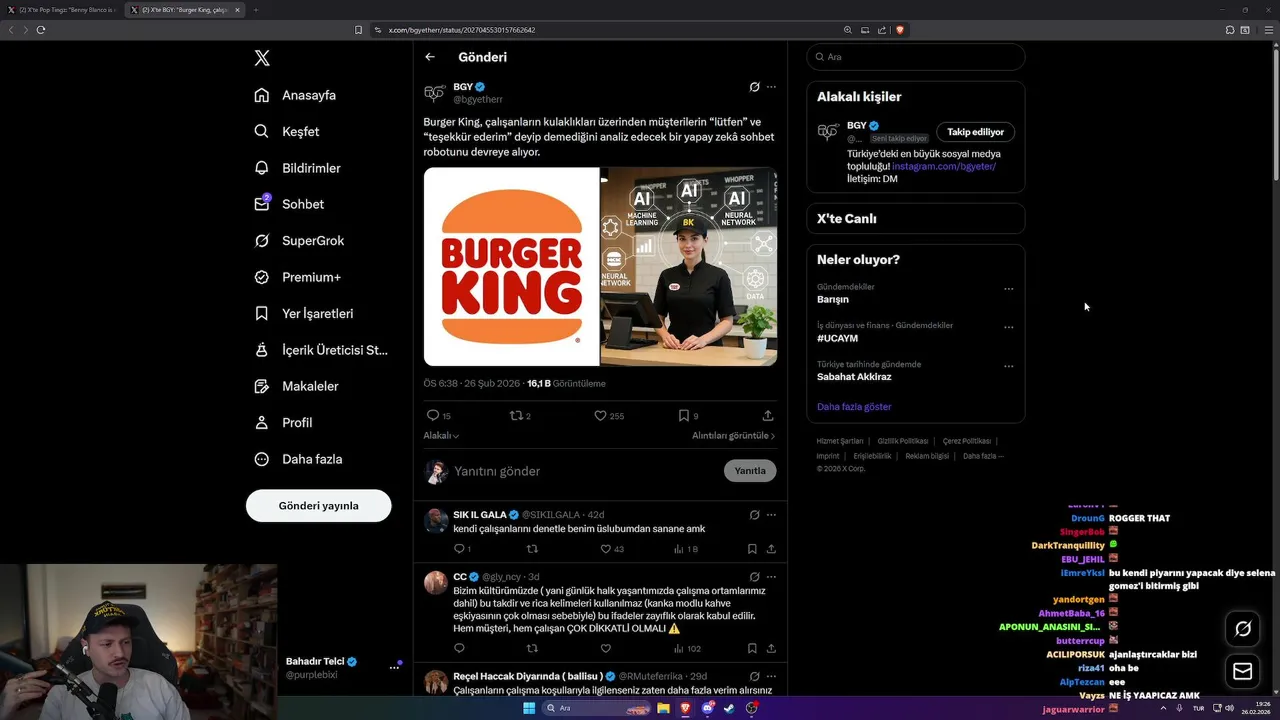Open more options for #UCAYM trend

tap(1008, 327)
